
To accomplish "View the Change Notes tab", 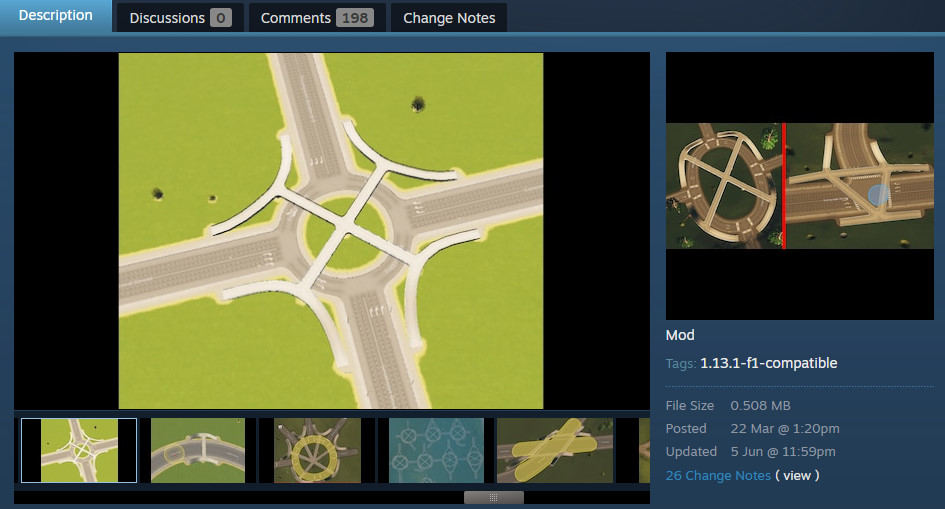I will (x=449, y=18).
